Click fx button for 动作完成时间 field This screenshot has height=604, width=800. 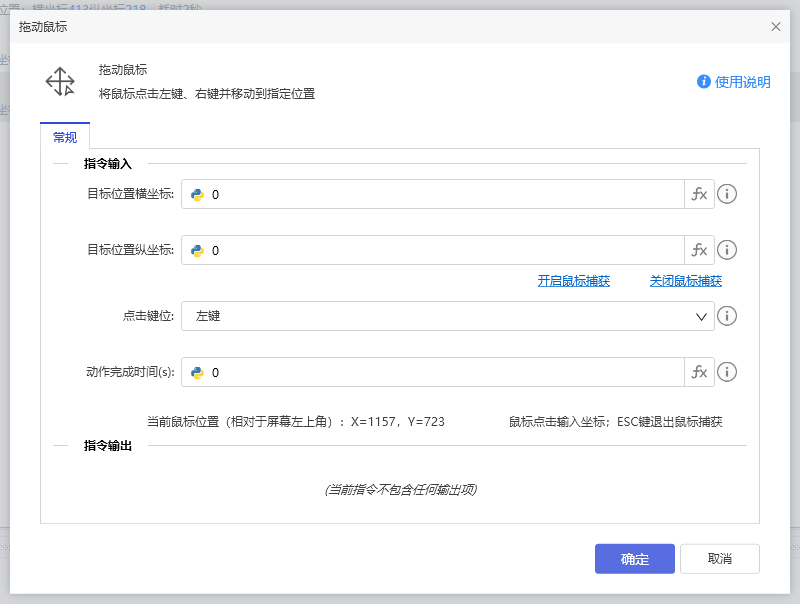(x=699, y=372)
